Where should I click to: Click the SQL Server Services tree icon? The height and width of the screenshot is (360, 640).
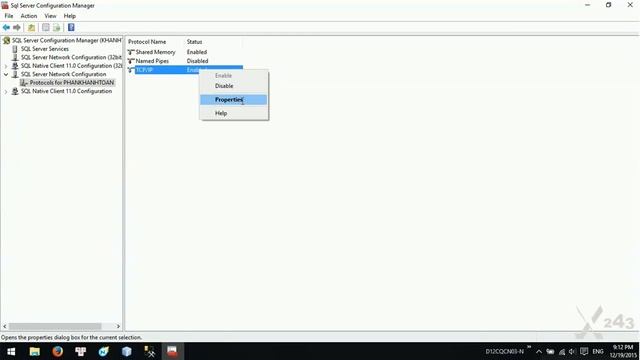(x=15, y=49)
